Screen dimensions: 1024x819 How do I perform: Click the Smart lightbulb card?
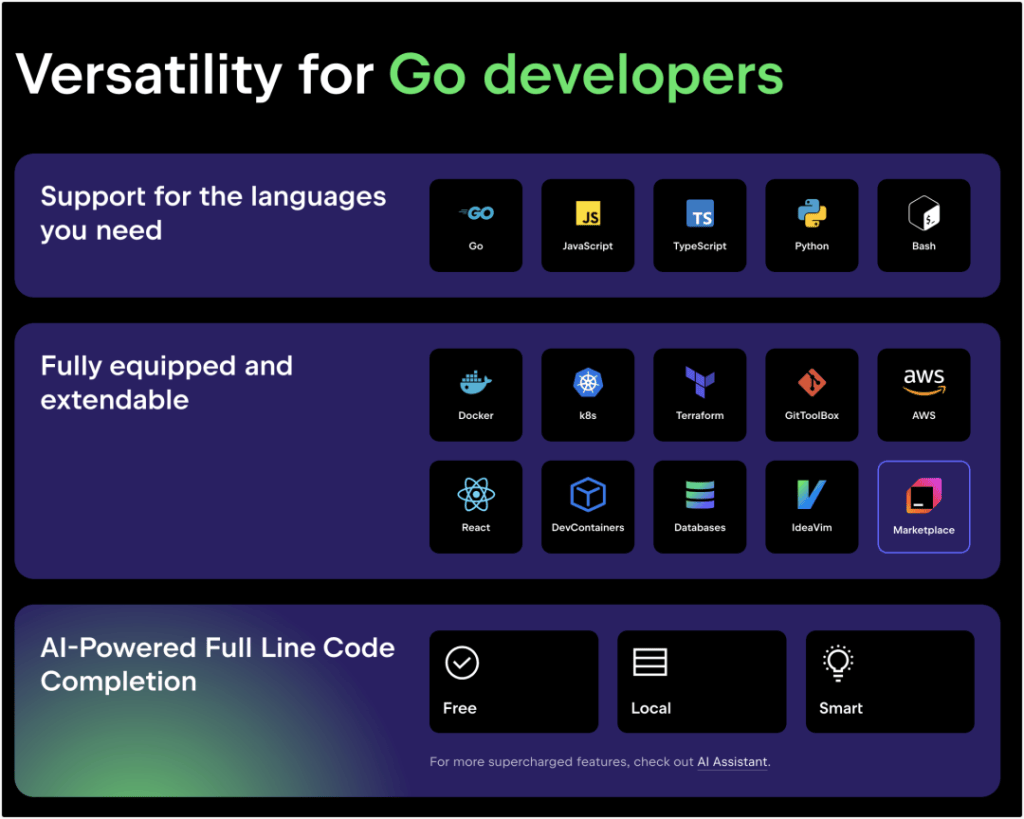click(x=889, y=681)
